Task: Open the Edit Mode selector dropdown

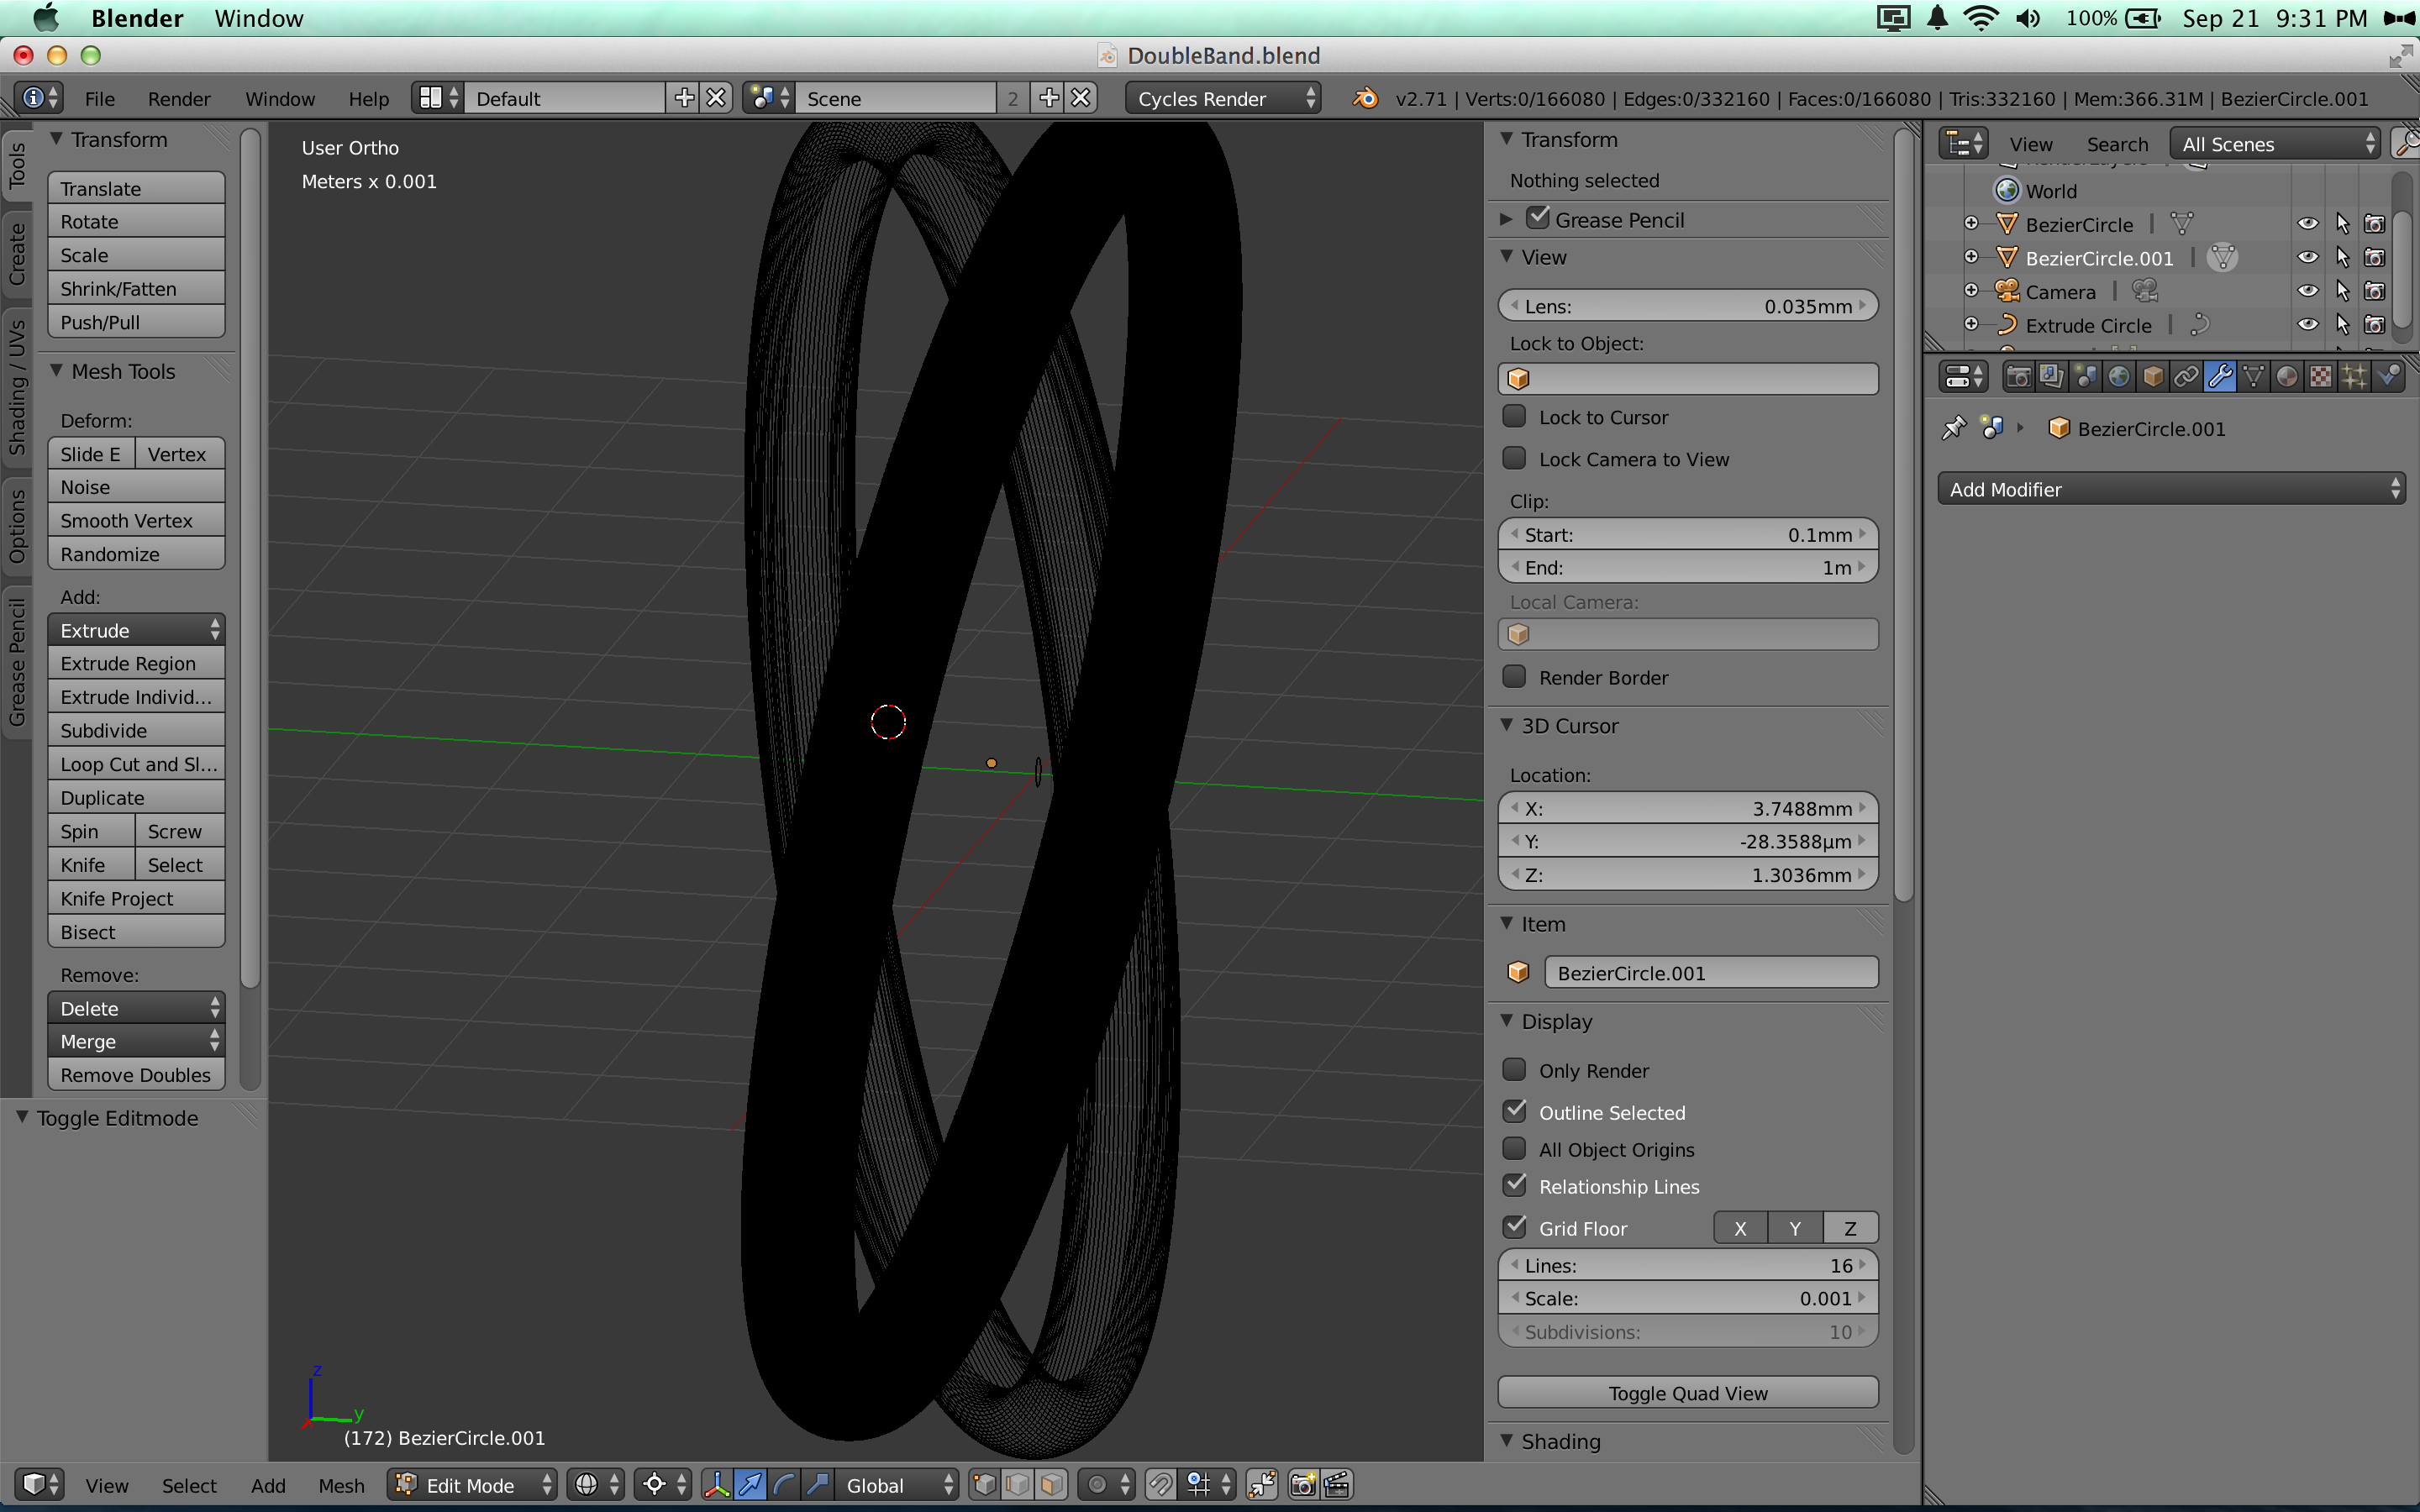Action: [x=473, y=1484]
